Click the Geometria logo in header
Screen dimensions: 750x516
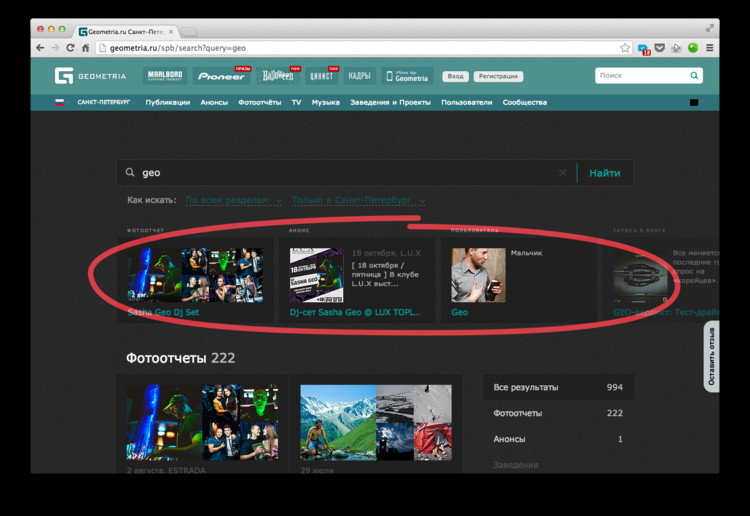(x=90, y=76)
